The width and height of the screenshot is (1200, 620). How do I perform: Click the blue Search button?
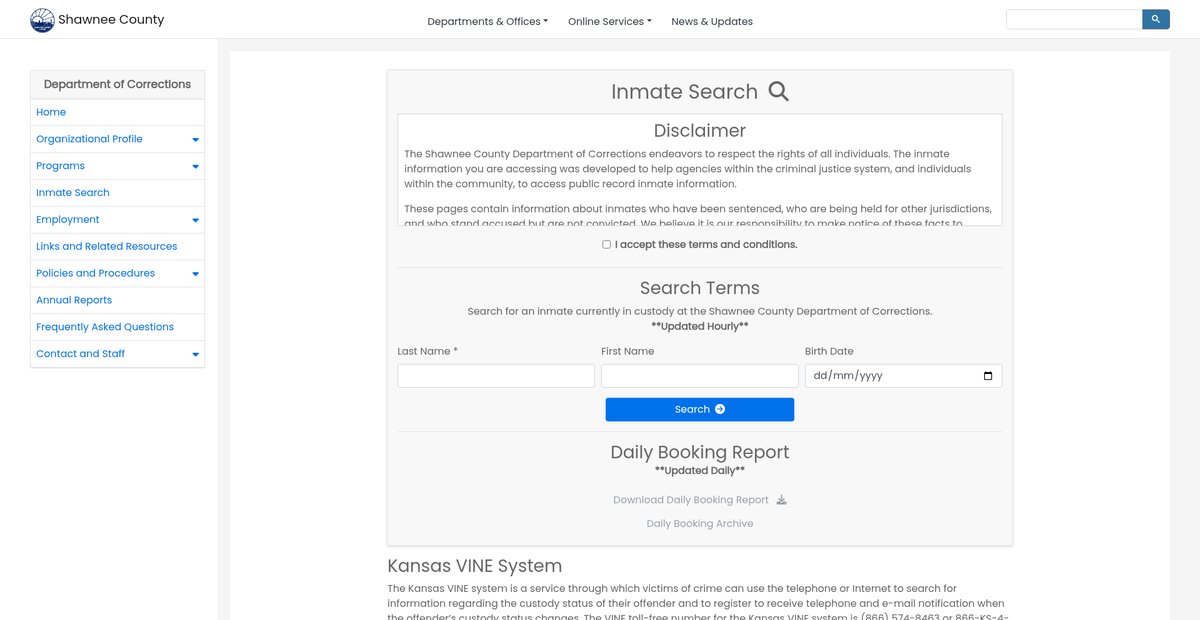point(700,409)
